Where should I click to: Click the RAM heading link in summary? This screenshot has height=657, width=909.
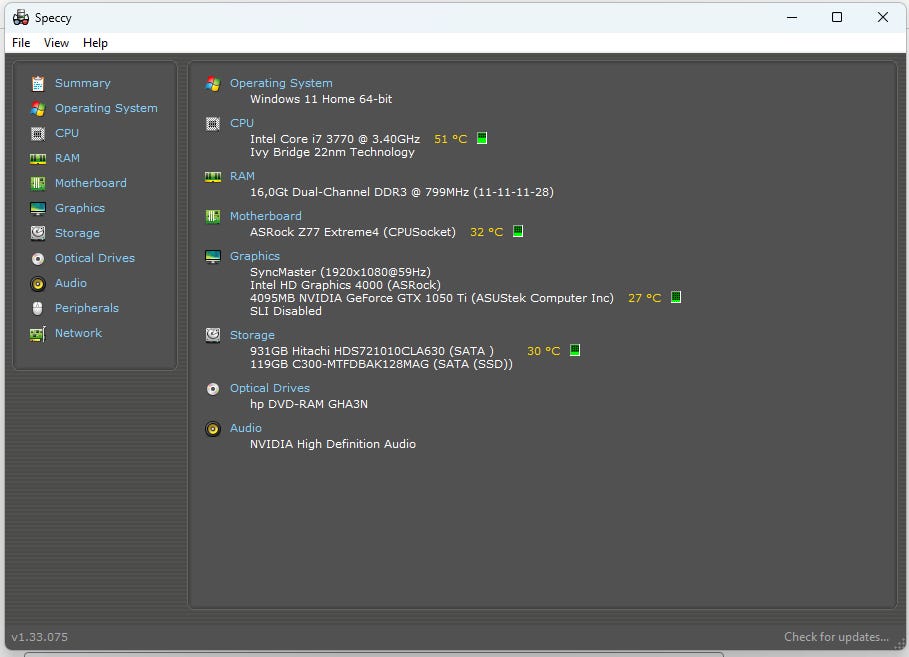coord(242,176)
